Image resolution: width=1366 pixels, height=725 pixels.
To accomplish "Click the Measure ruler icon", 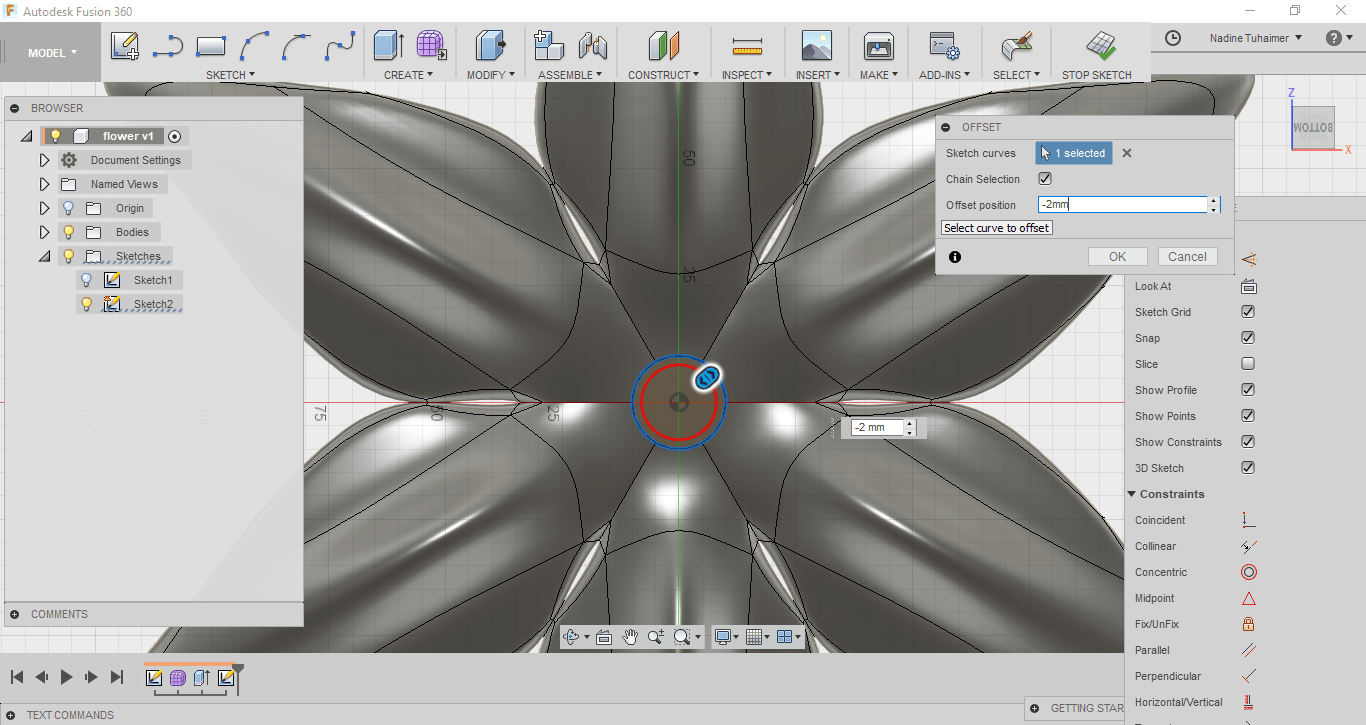I will (x=747, y=46).
